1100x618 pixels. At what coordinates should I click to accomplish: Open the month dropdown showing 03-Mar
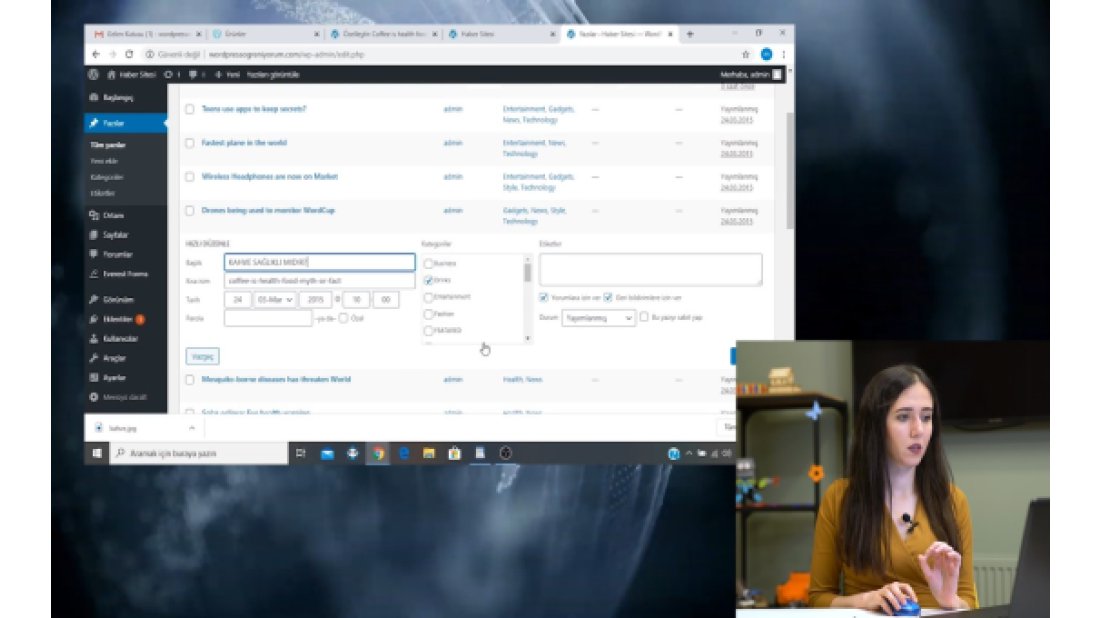[274, 299]
